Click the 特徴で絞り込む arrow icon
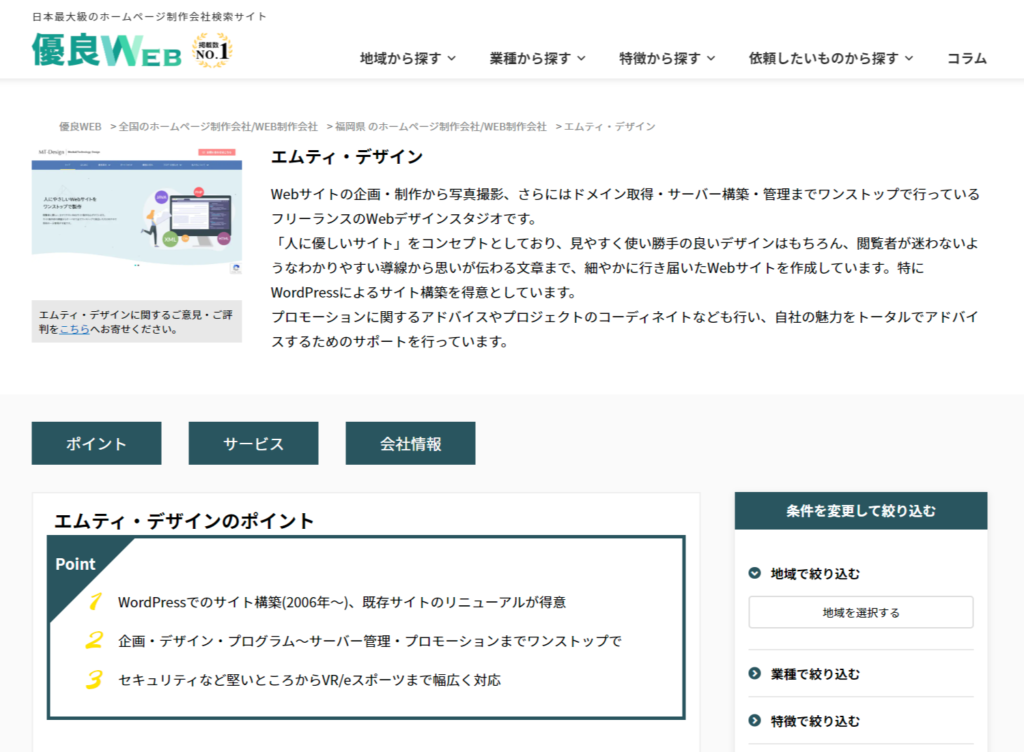 point(754,721)
